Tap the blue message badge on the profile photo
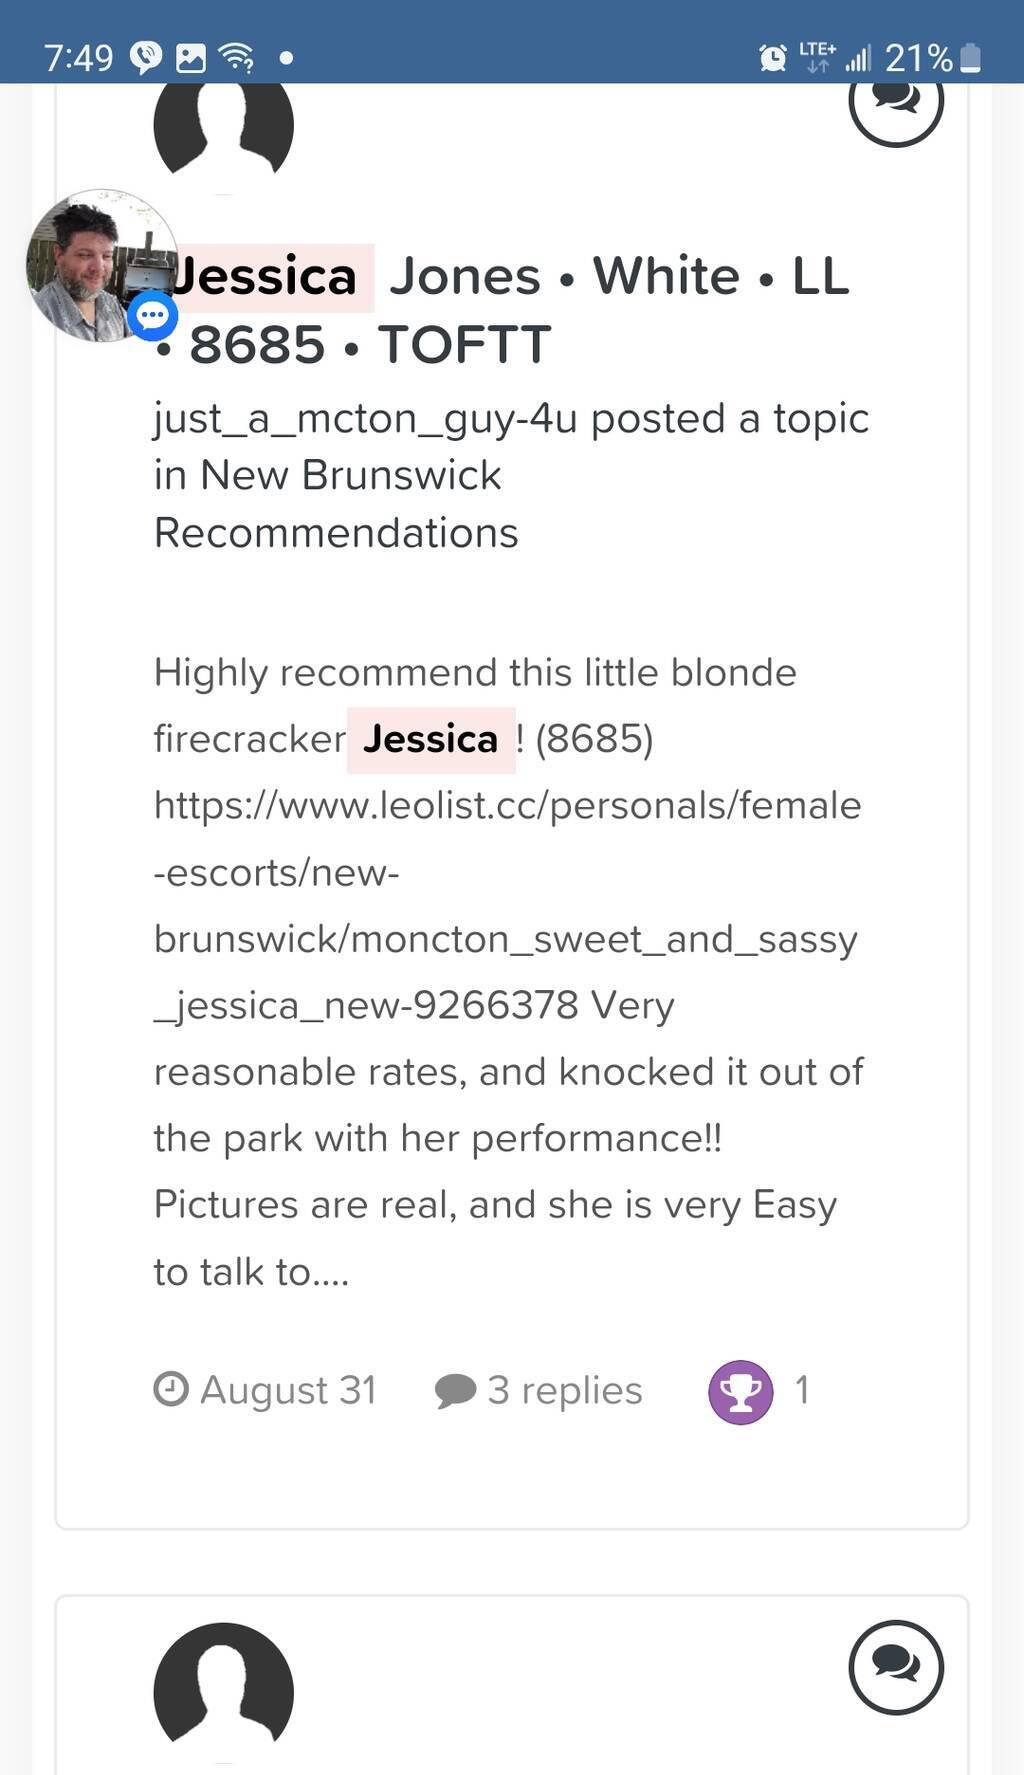The height and width of the screenshot is (1775, 1024). click(x=152, y=317)
